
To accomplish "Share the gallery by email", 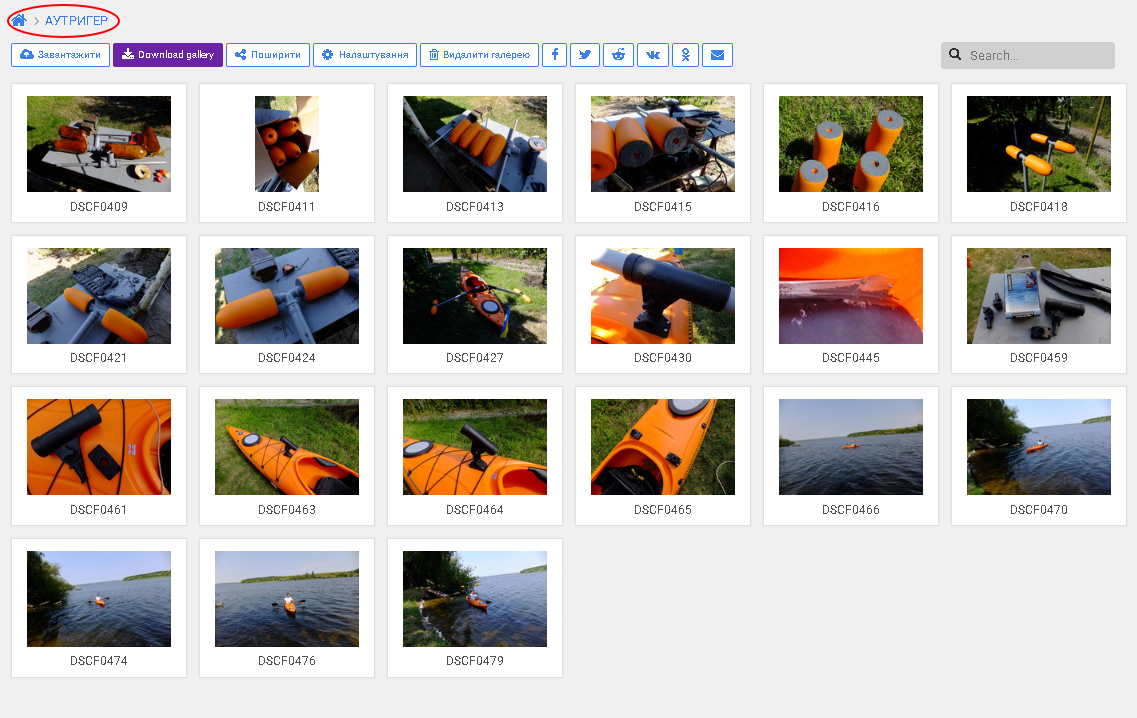I will (717, 55).
